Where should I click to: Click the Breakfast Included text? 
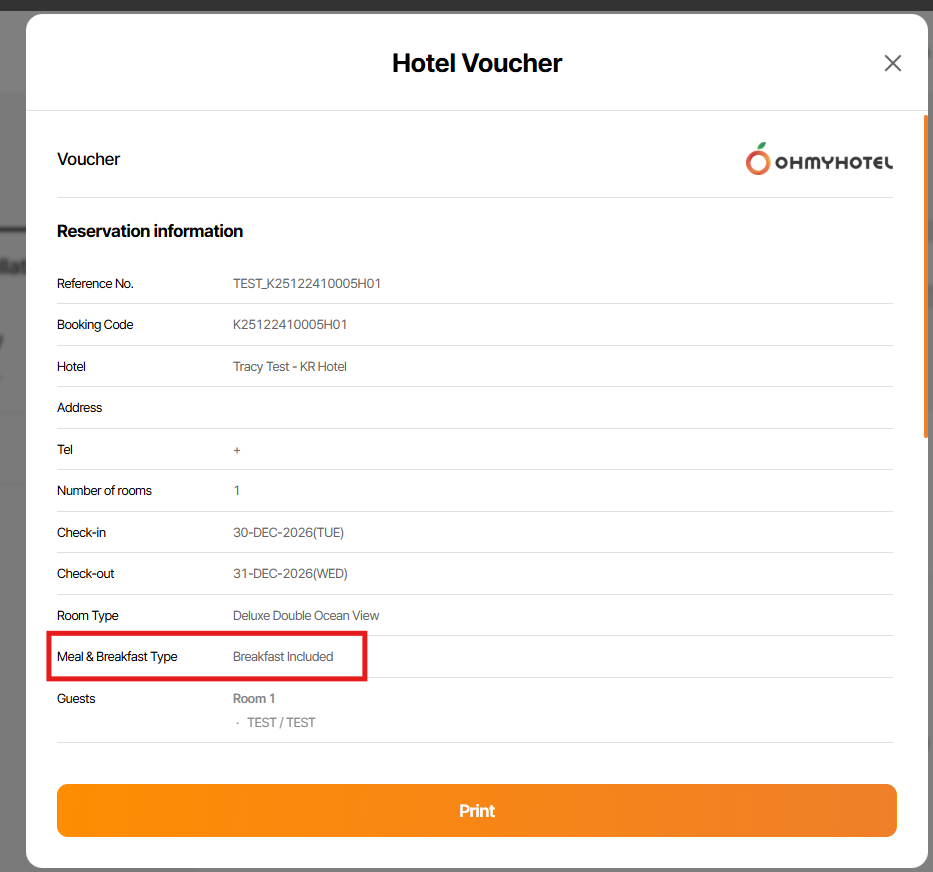pos(283,657)
